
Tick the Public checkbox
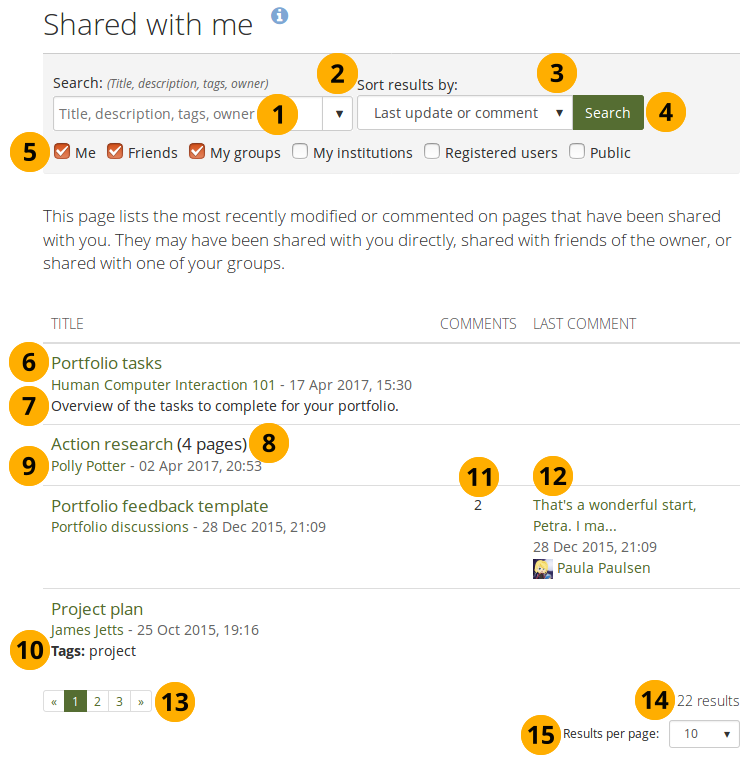(577, 153)
